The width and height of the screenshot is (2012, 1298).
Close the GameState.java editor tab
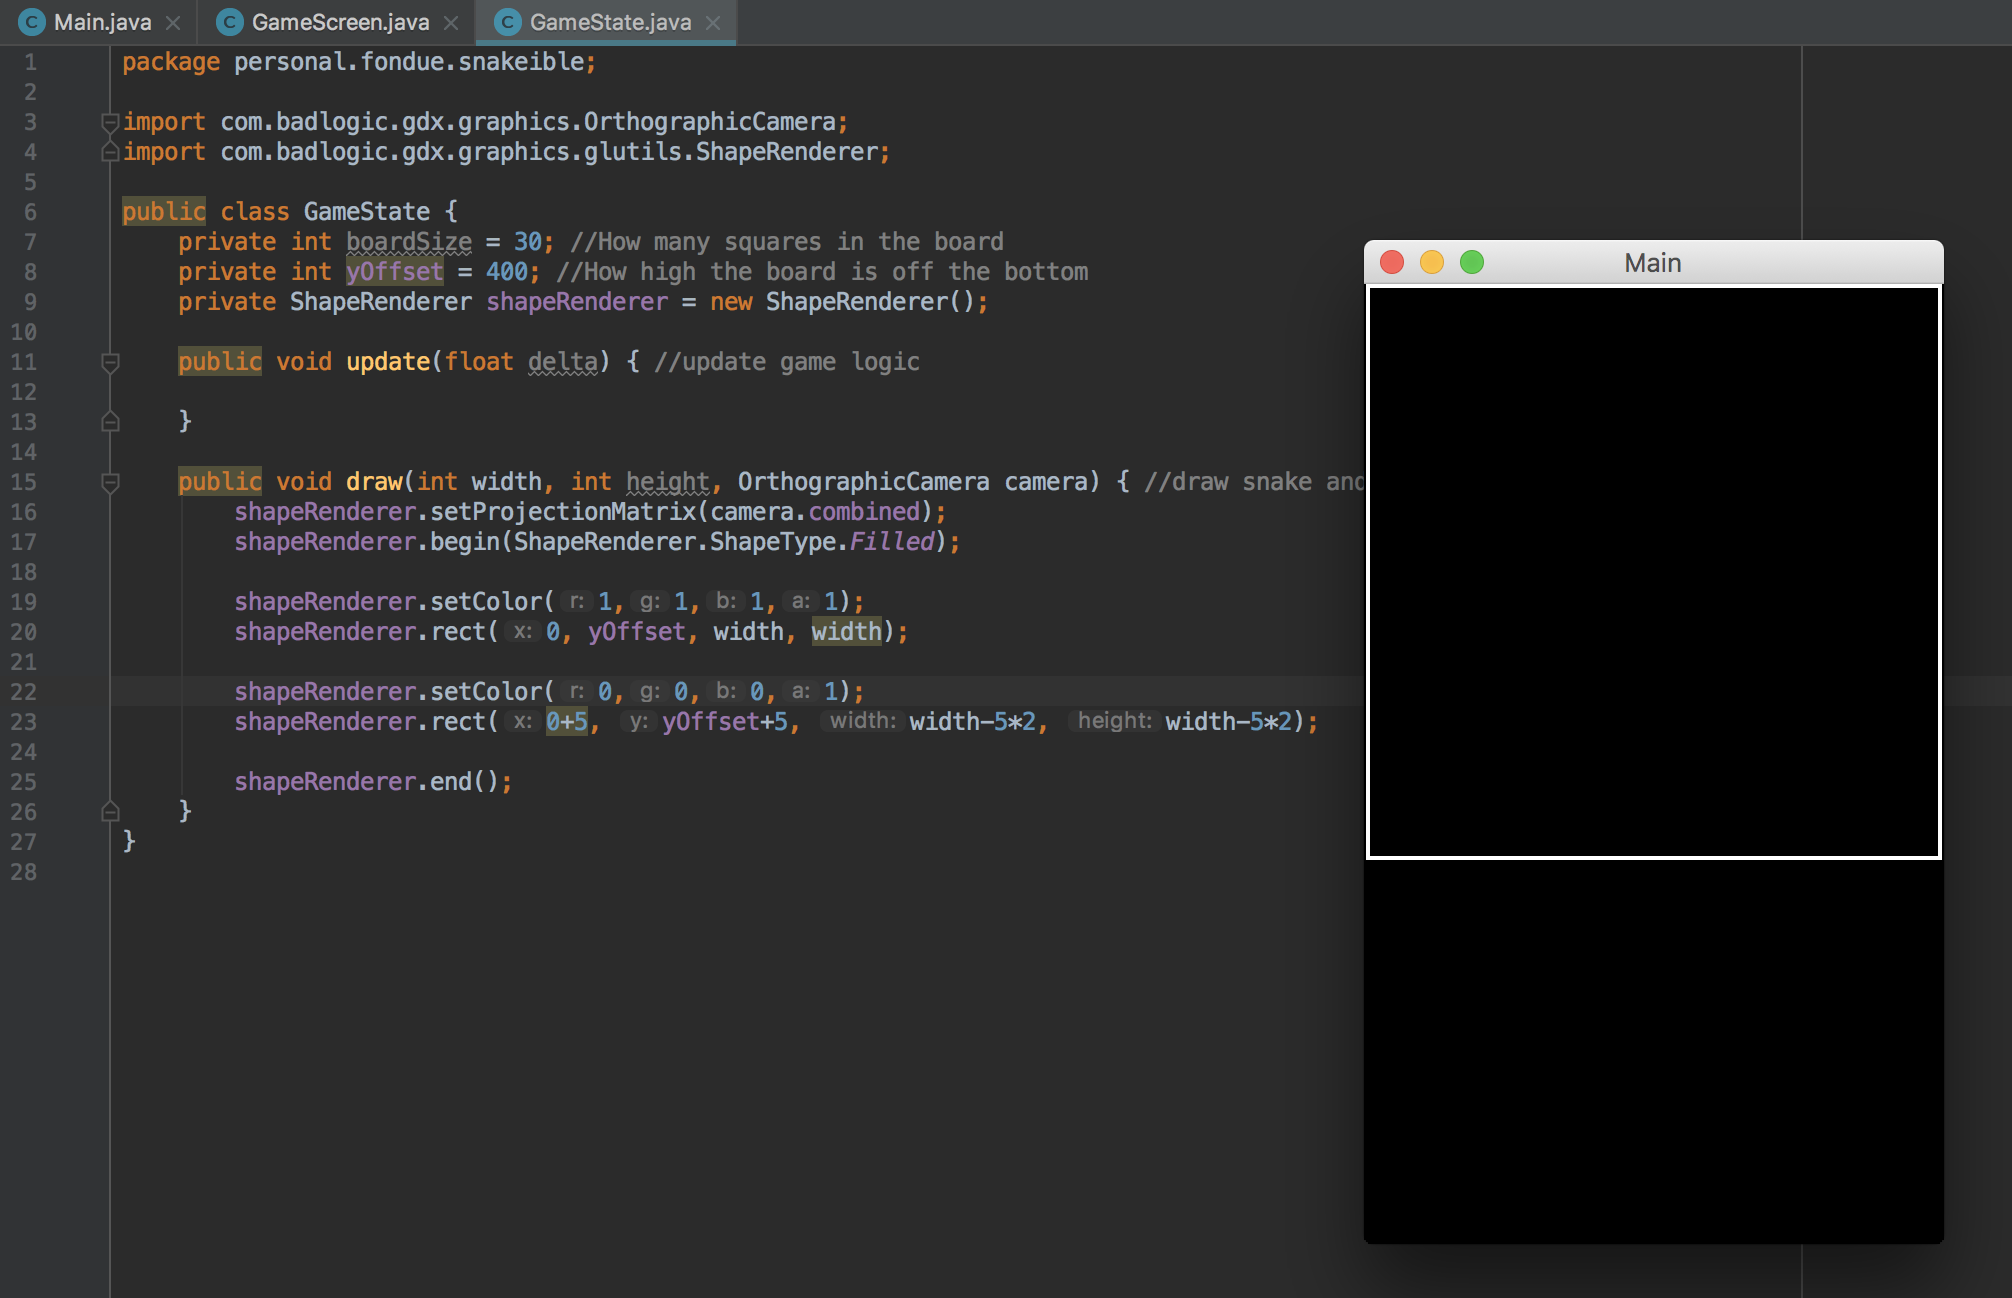point(713,22)
